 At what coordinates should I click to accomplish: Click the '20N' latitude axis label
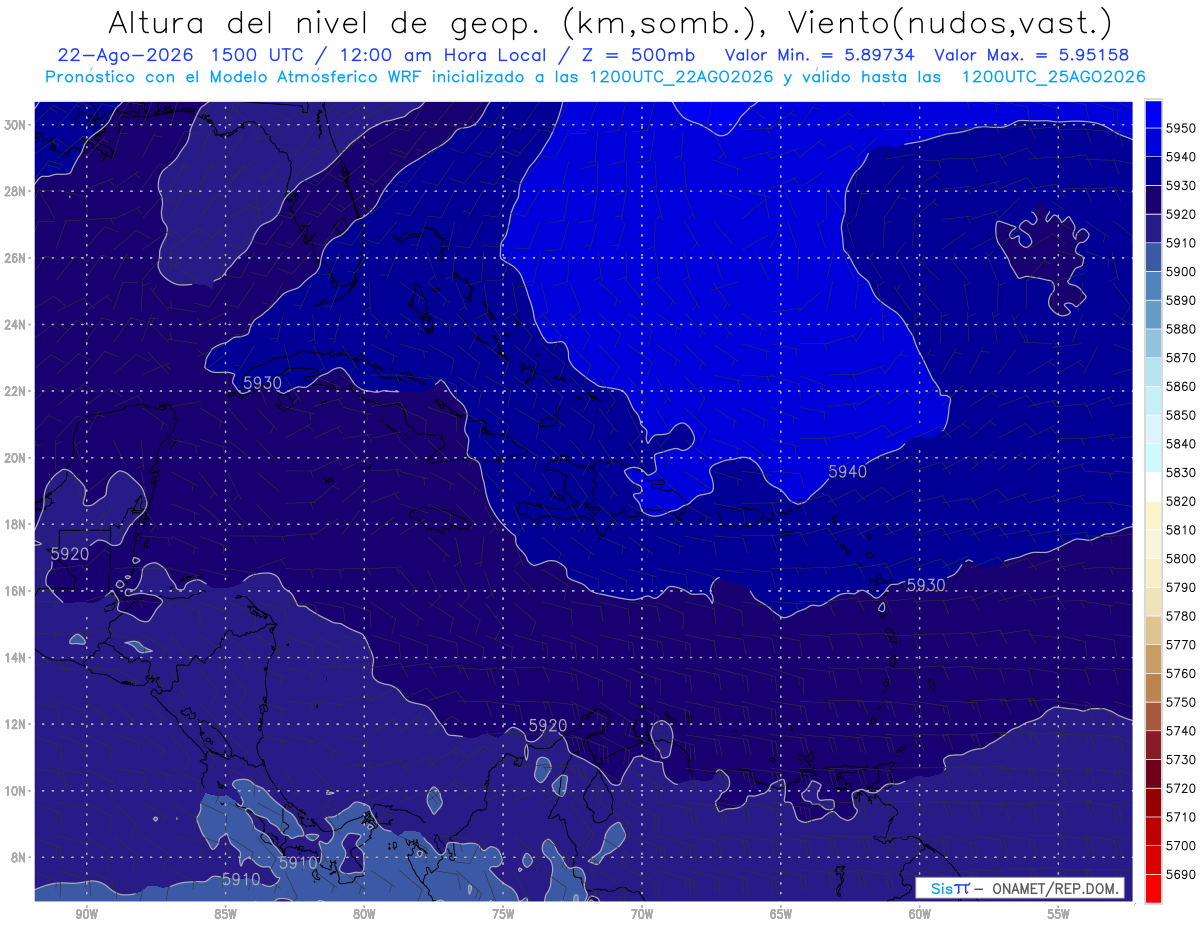pyautogui.click(x=15, y=458)
